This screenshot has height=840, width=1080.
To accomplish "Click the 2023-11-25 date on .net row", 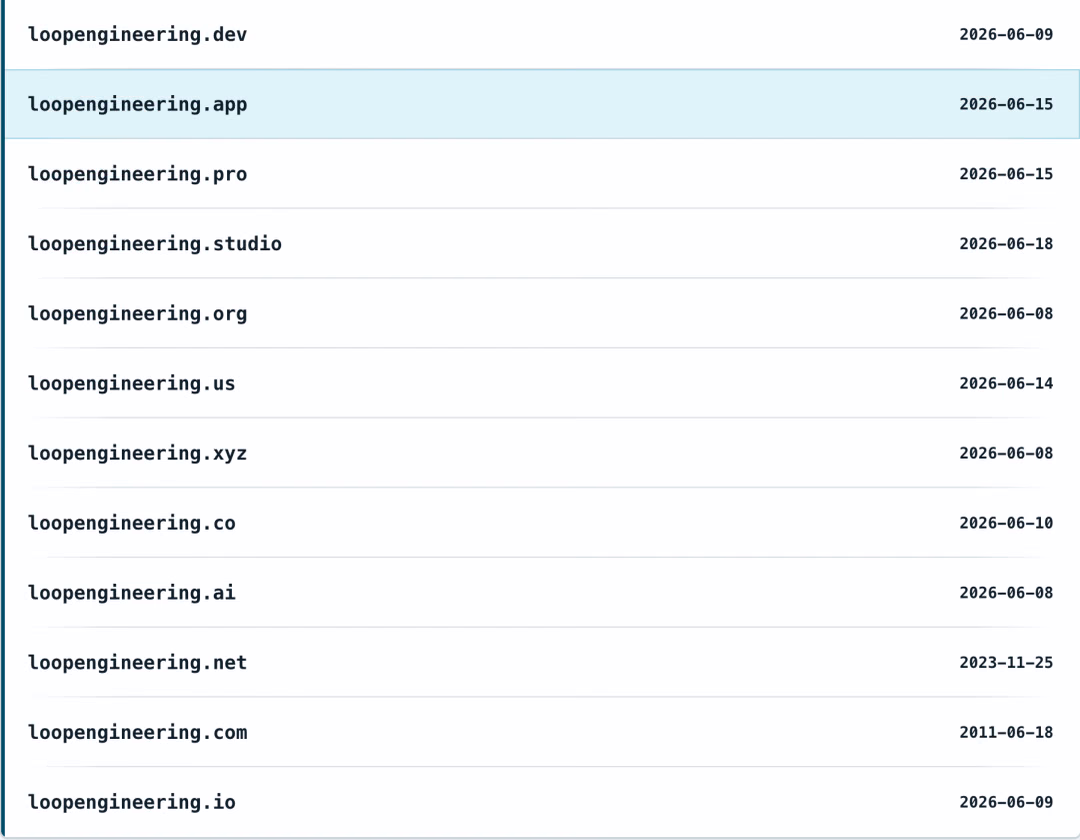I will coord(1006,662).
